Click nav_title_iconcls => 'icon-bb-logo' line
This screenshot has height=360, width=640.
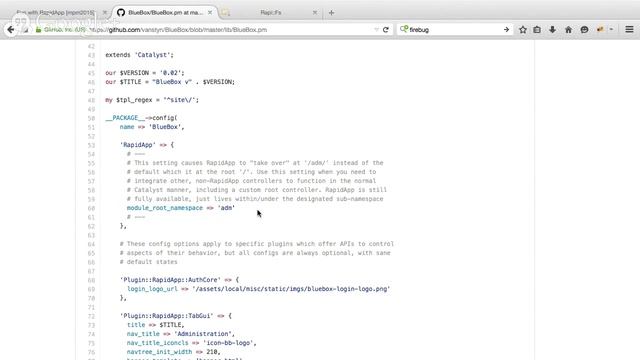[191, 342]
